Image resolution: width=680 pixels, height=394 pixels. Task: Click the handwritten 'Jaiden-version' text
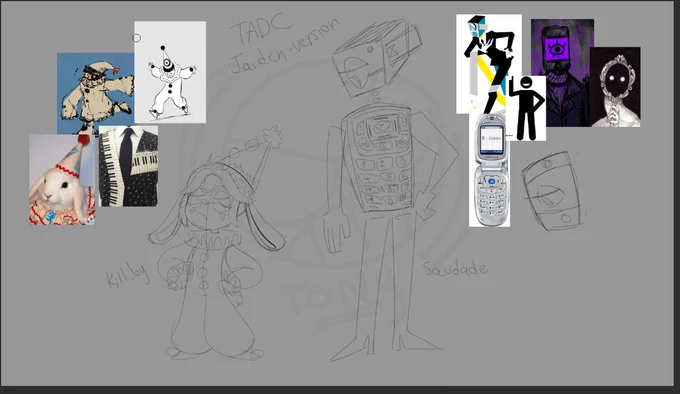(x=285, y=47)
